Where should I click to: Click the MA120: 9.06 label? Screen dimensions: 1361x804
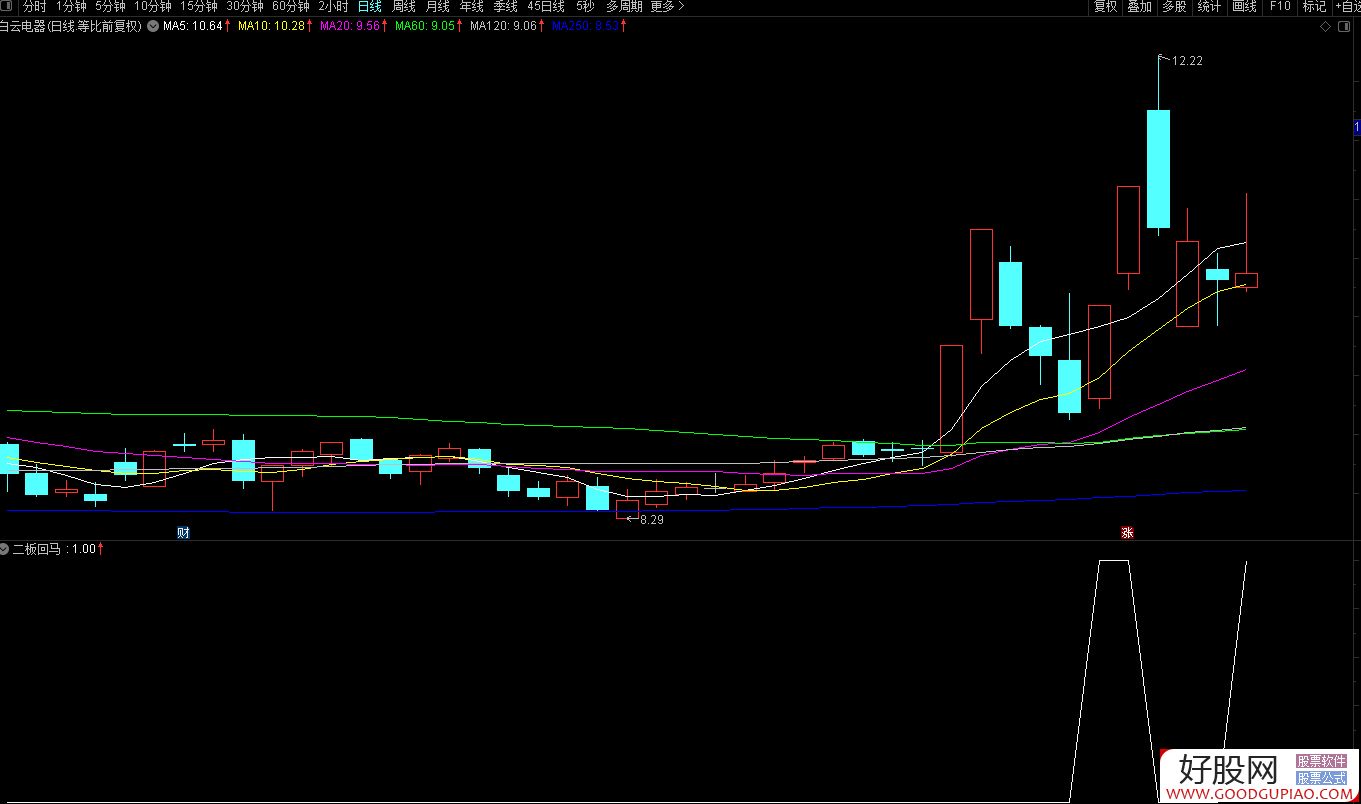504,26
